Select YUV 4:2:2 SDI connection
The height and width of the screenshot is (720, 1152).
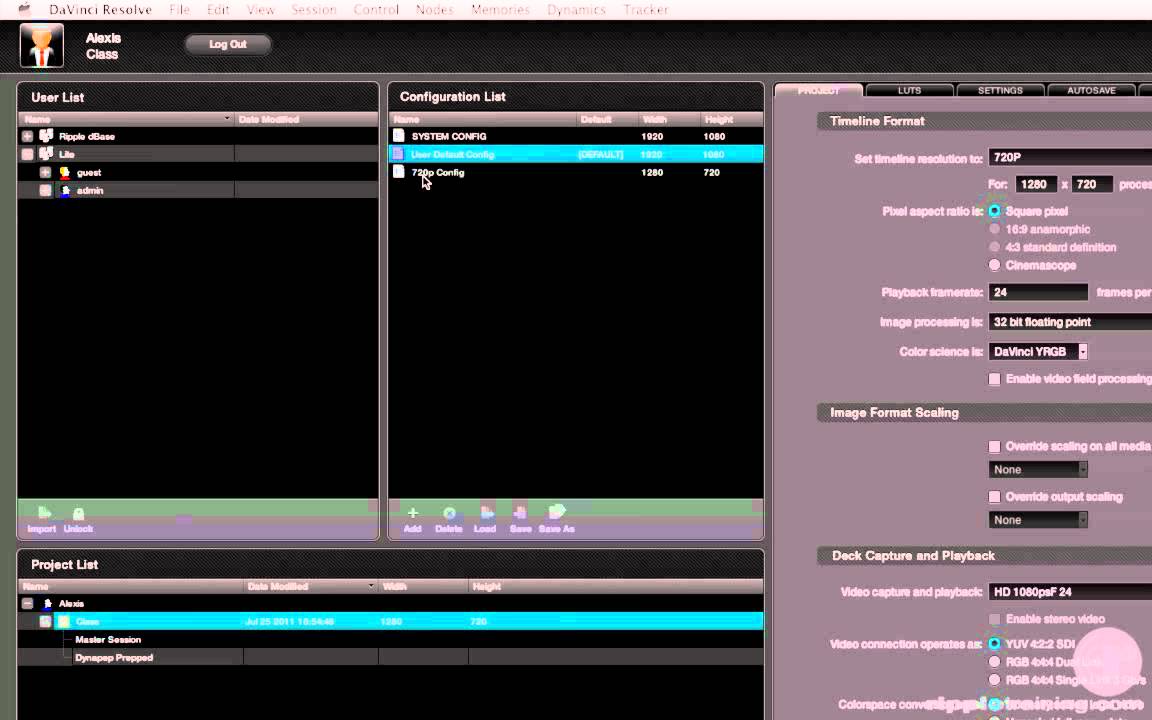point(995,644)
